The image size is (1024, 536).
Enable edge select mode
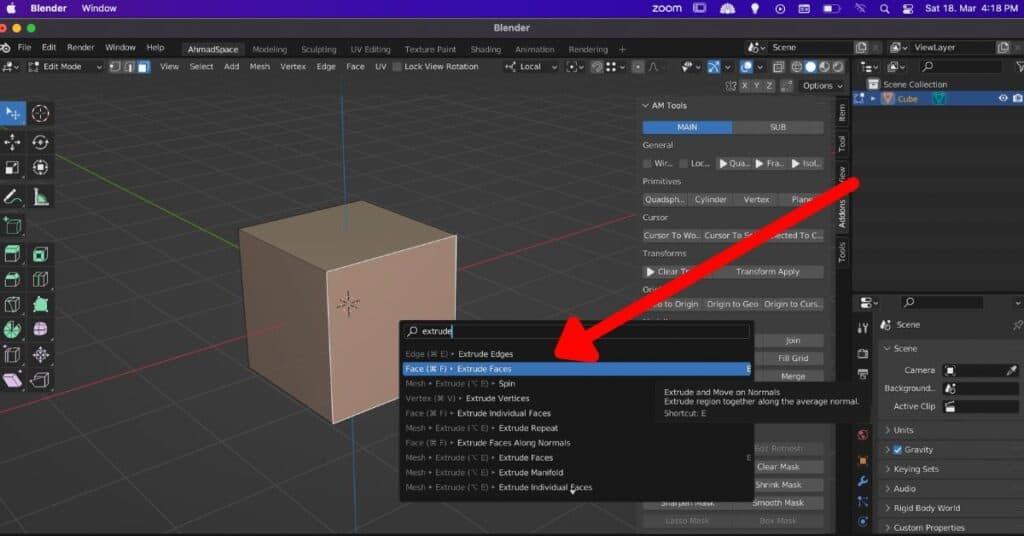(129, 67)
